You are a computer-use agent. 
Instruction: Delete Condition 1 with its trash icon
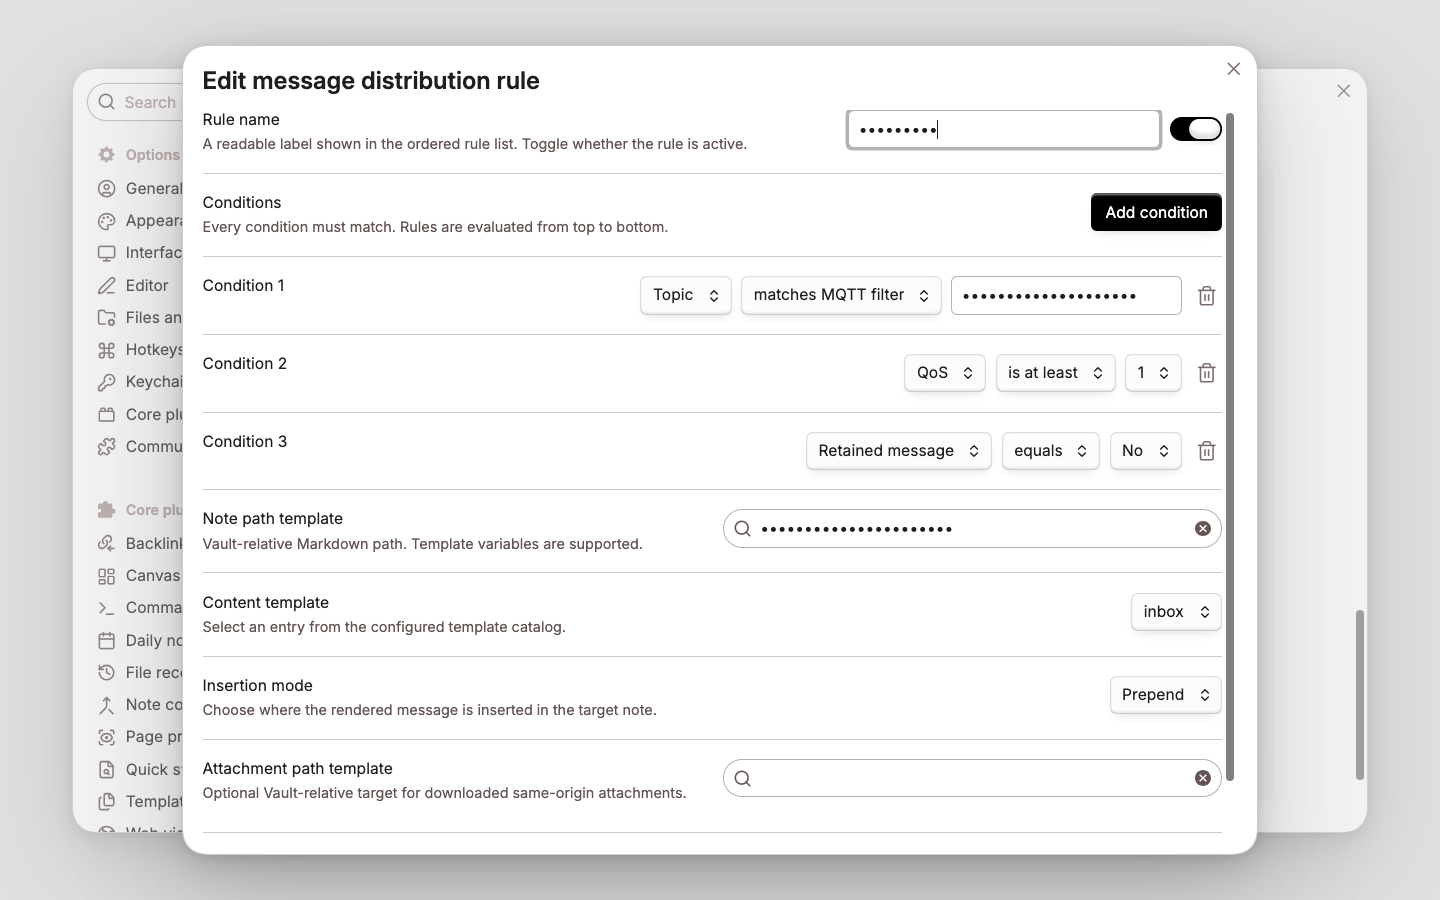pos(1206,296)
